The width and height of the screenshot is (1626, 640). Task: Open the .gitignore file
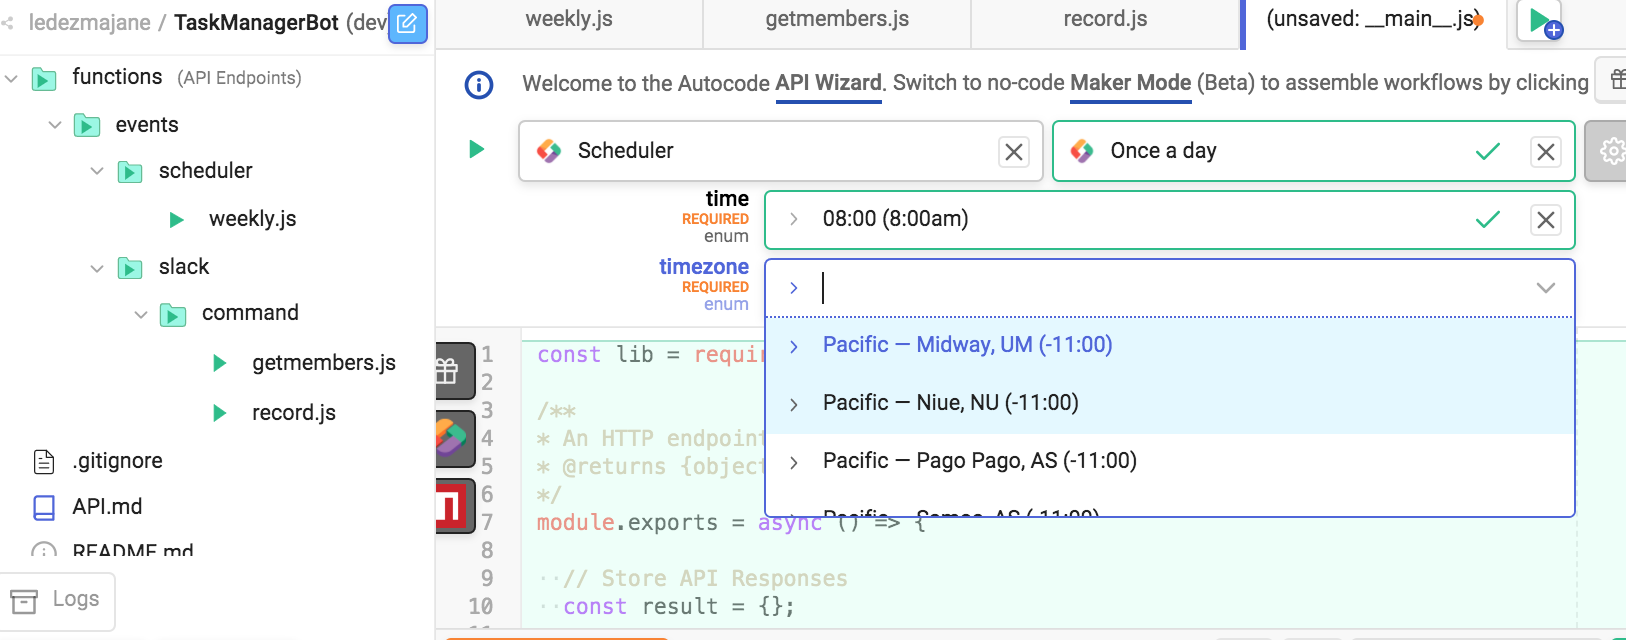tap(117, 461)
